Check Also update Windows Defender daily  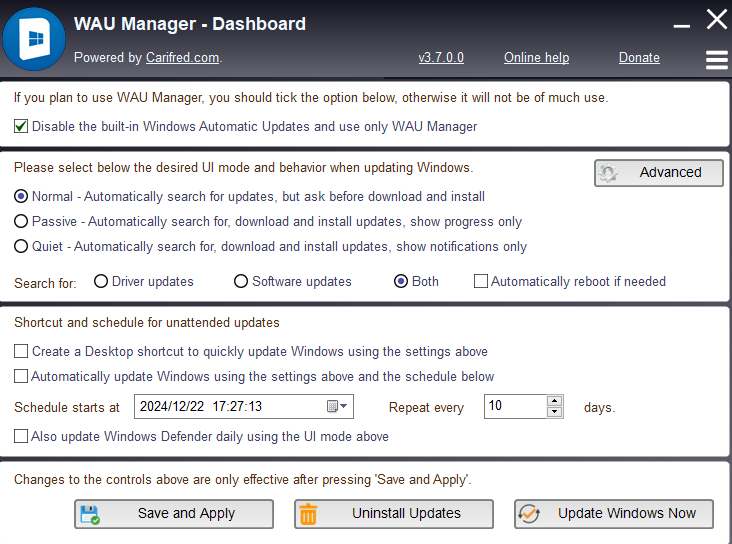(21, 436)
